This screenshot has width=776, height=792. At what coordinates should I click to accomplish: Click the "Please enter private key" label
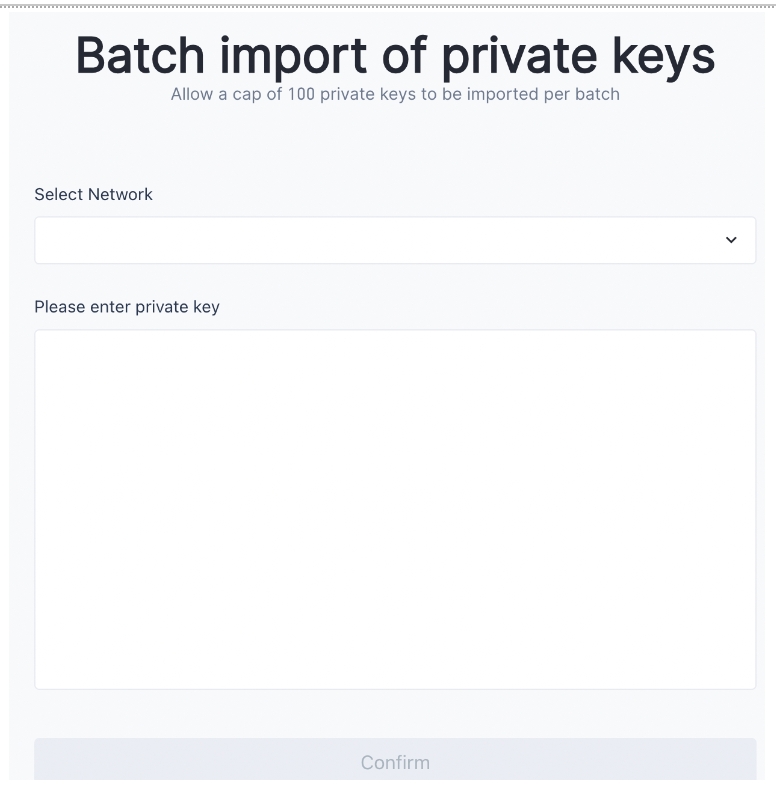[127, 306]
